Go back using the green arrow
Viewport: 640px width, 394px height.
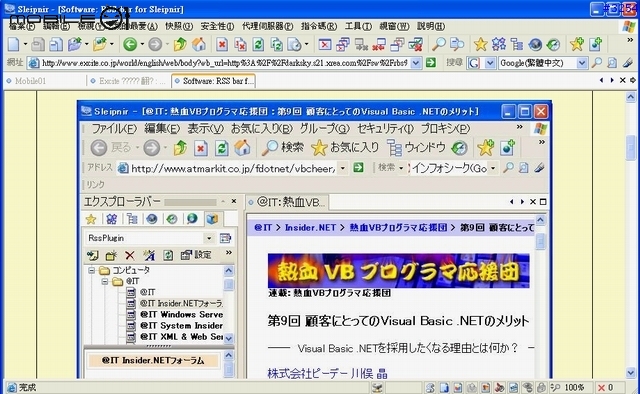[130, 44]
